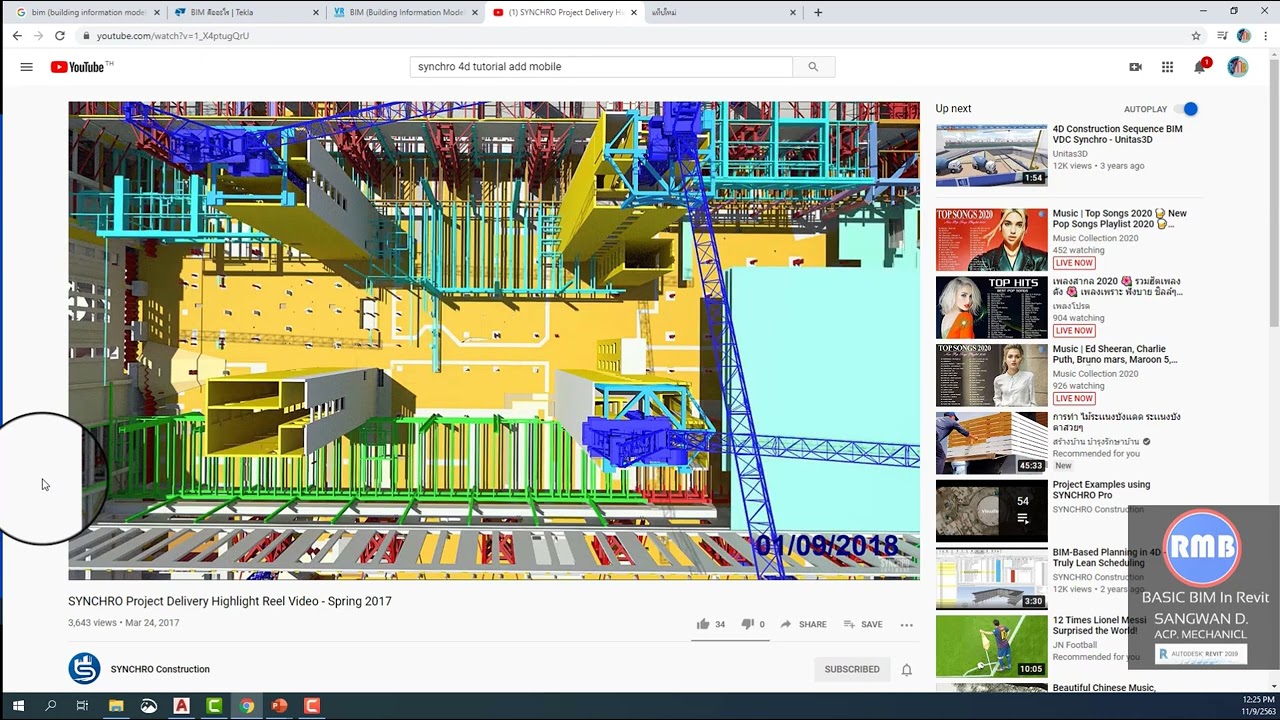Open the BIM-Based Planning in 4D thumbnail
Image resolution: width=1280 pixels, height=720 pixels.
(991, 579)
